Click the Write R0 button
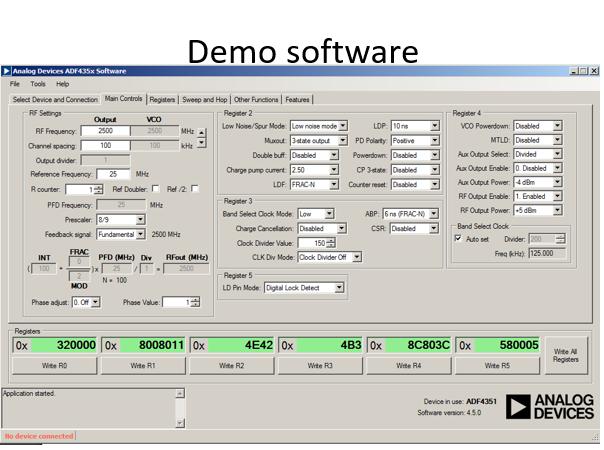 [54, 366]
